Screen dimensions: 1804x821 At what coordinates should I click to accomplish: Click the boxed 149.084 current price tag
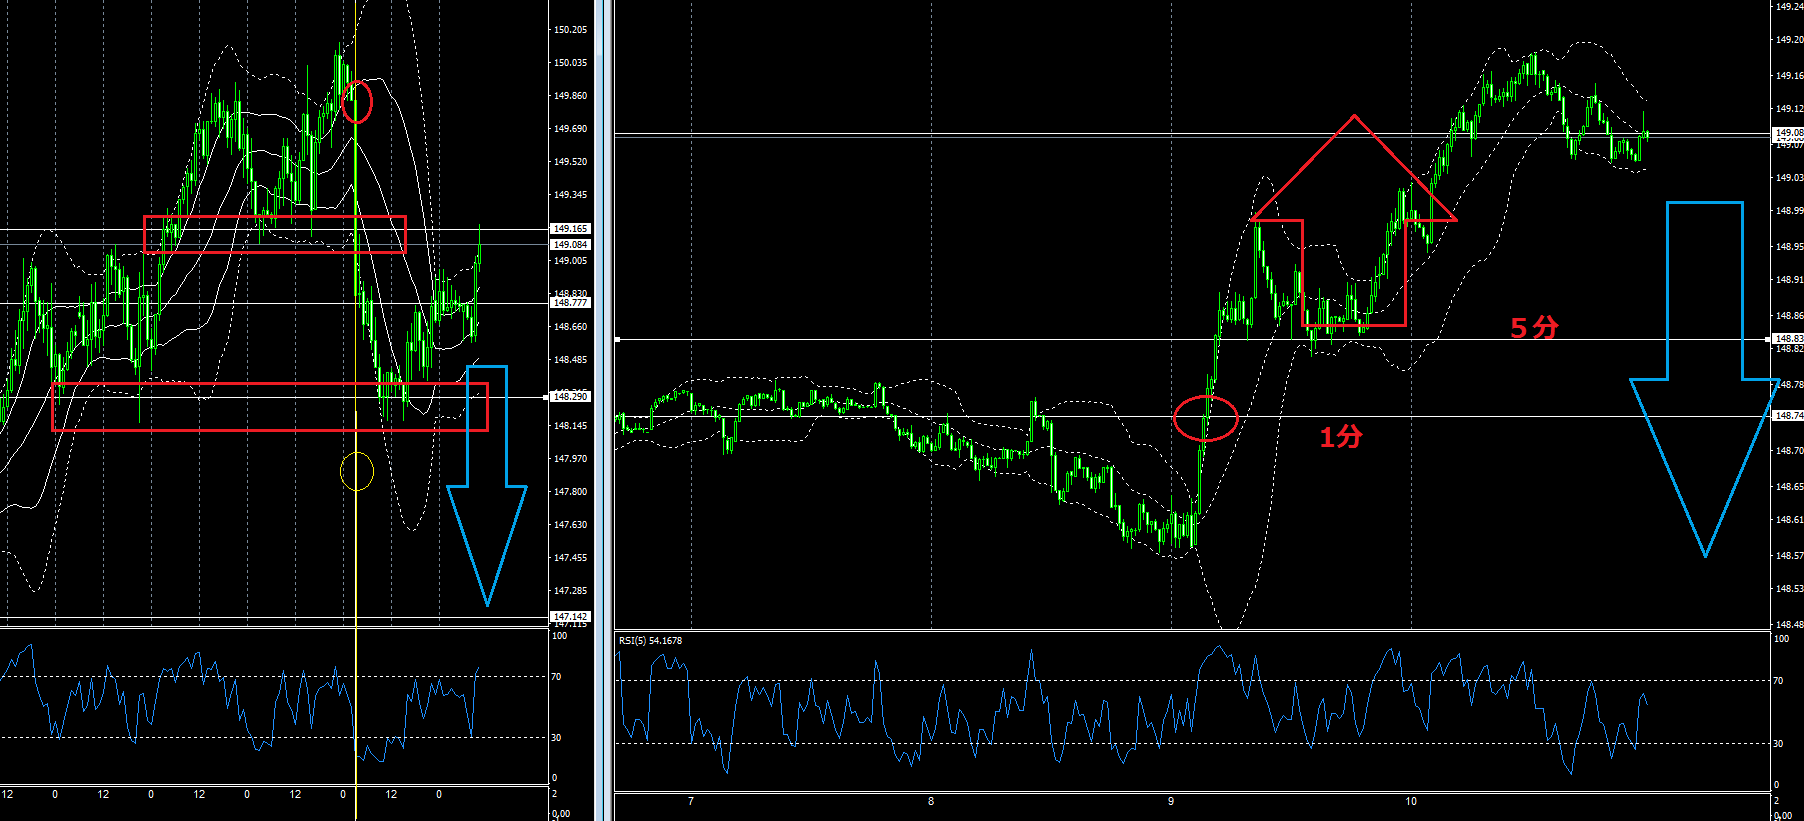pyautogui.click(x=571, y=245)
